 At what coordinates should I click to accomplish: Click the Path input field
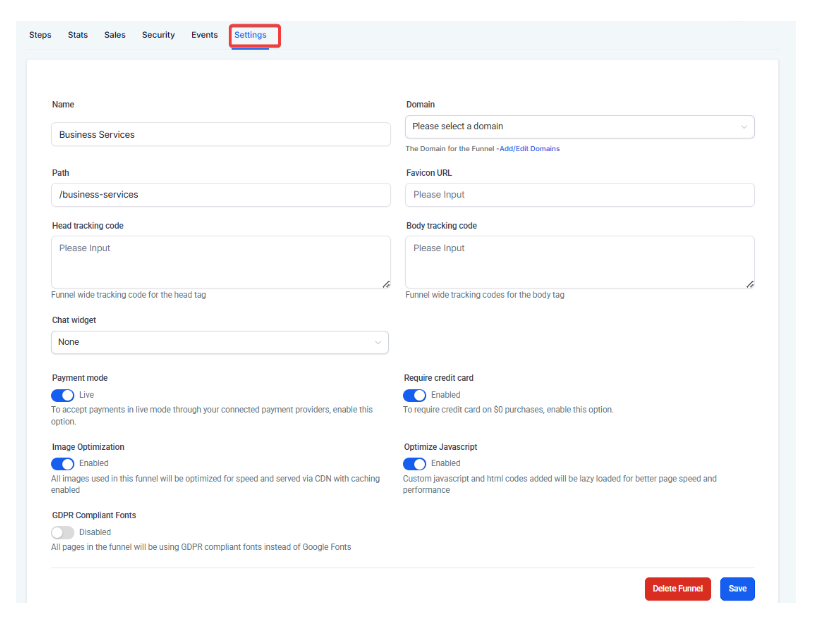pyautogui.click(x=220, y=195)
